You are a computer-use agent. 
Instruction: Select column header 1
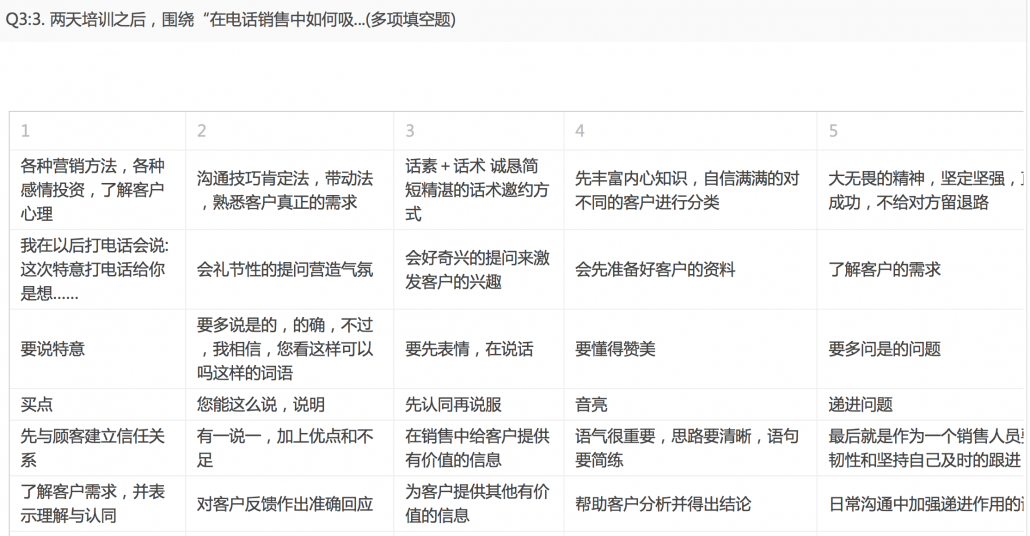coord(97,131)
